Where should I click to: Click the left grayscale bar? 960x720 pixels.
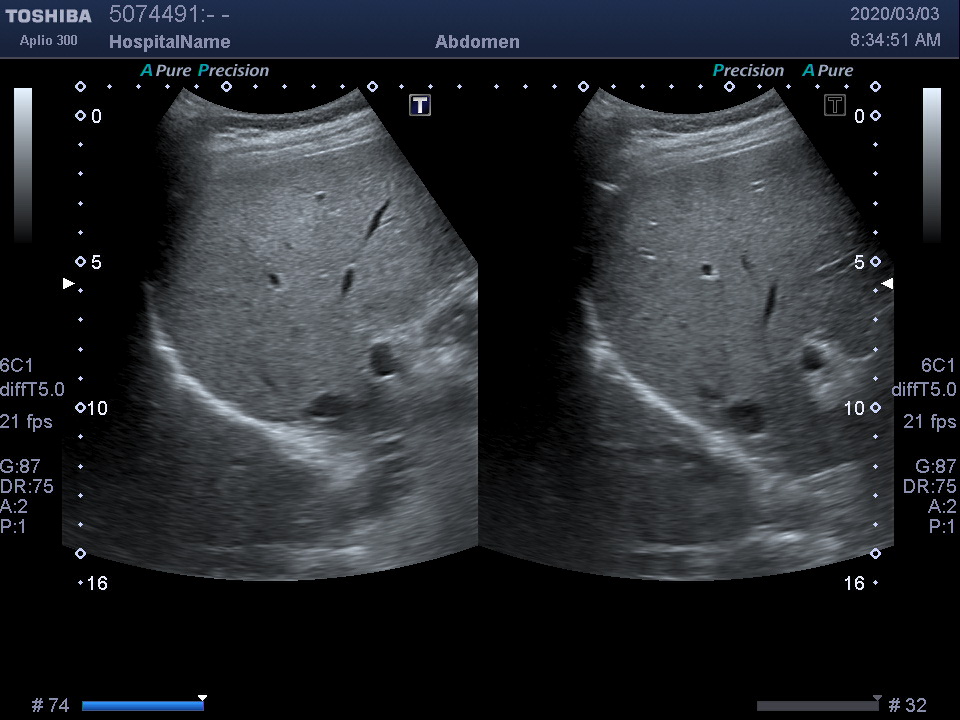(23, 165)
